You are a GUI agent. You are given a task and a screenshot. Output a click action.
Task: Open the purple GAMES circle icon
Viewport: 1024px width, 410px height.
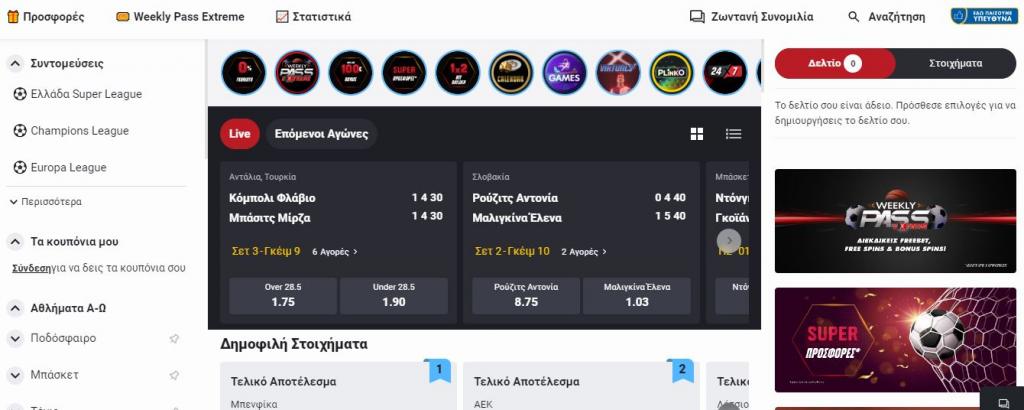[565, 72]
